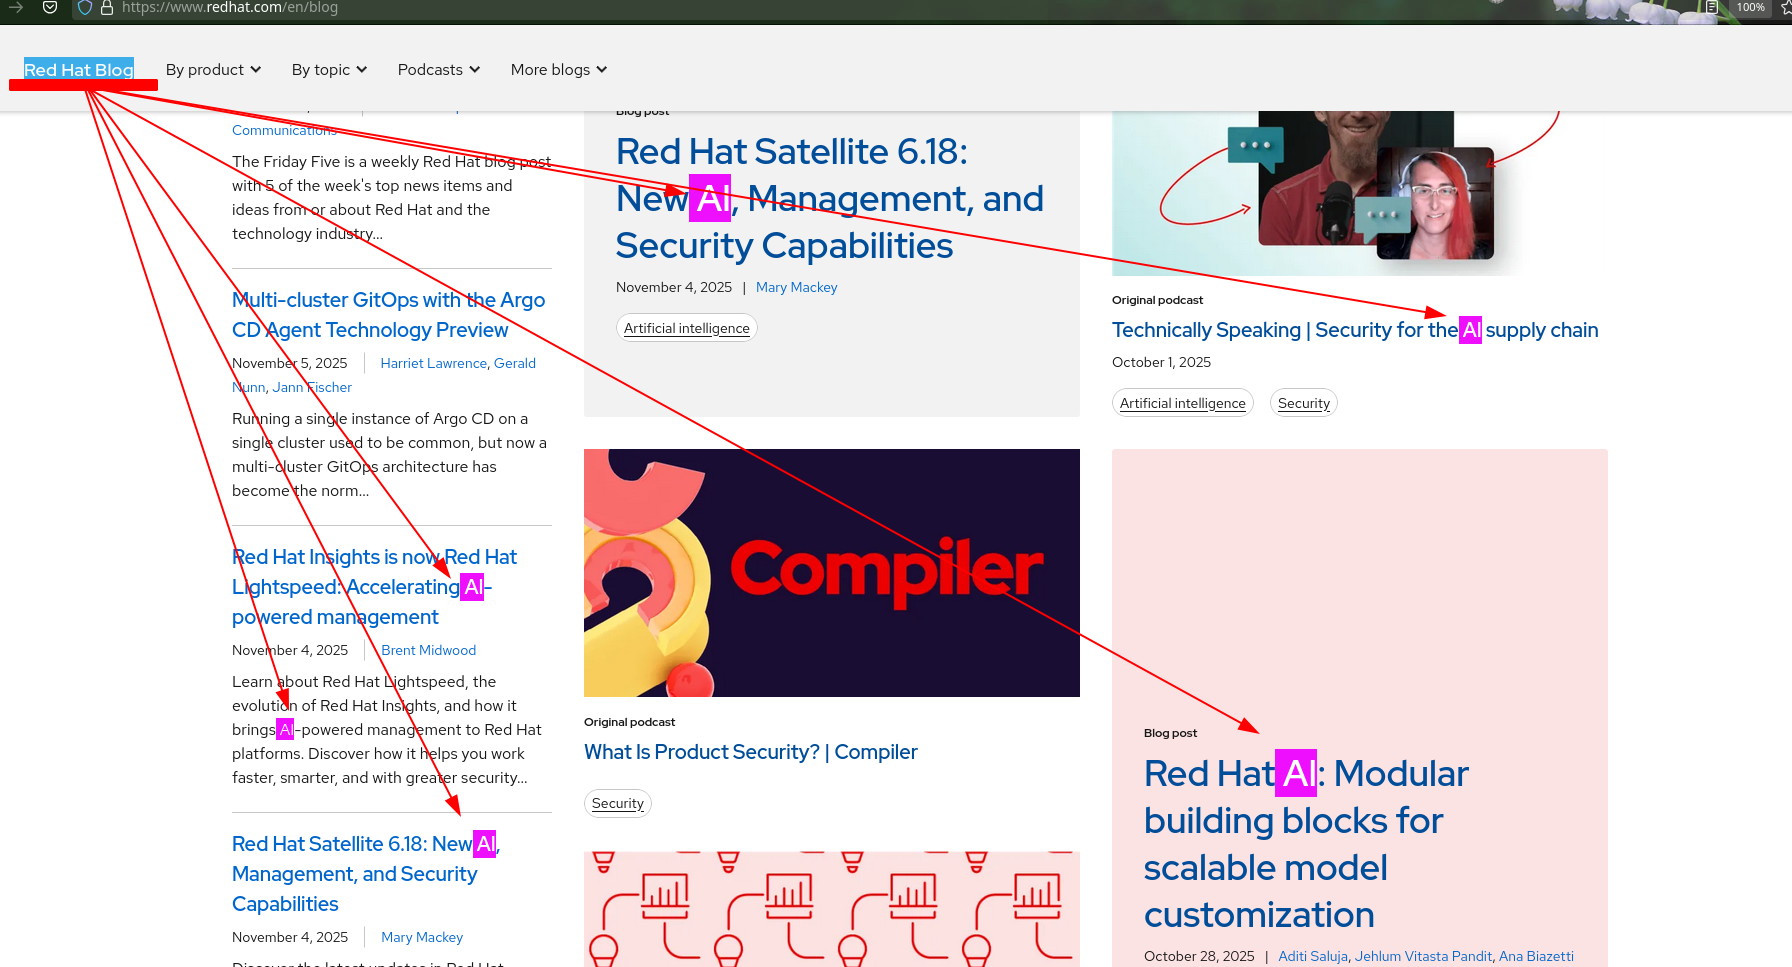The image size is (1792, 967).
Task: Open the tracking protection shield icon
Action: [x=85, y=7]
